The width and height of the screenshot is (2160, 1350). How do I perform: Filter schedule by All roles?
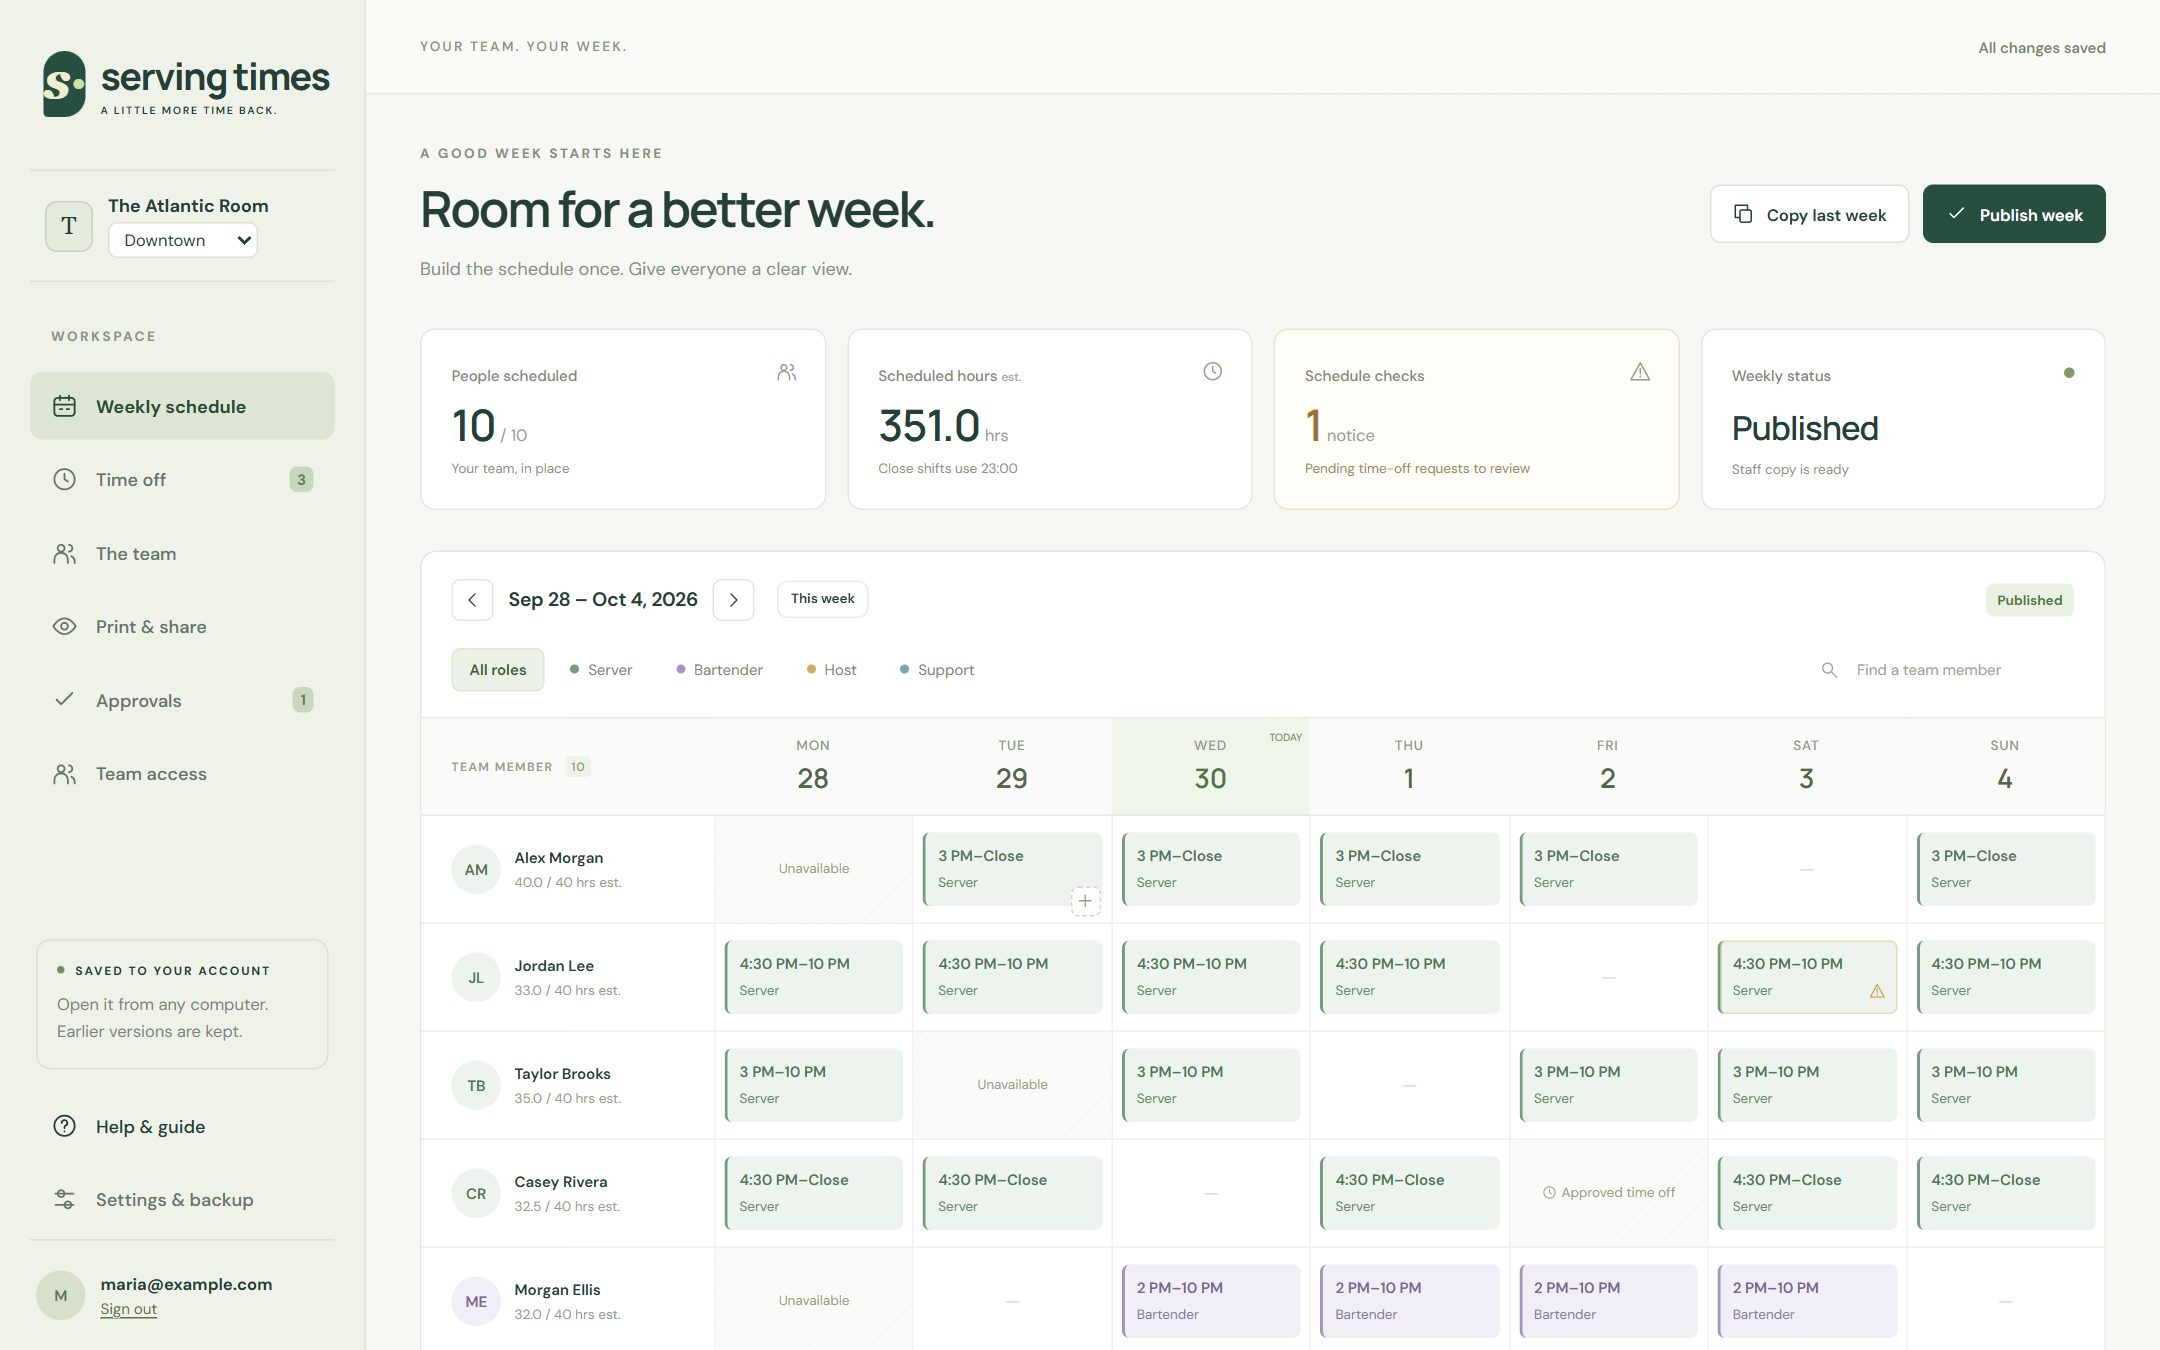tap(498, 670)
